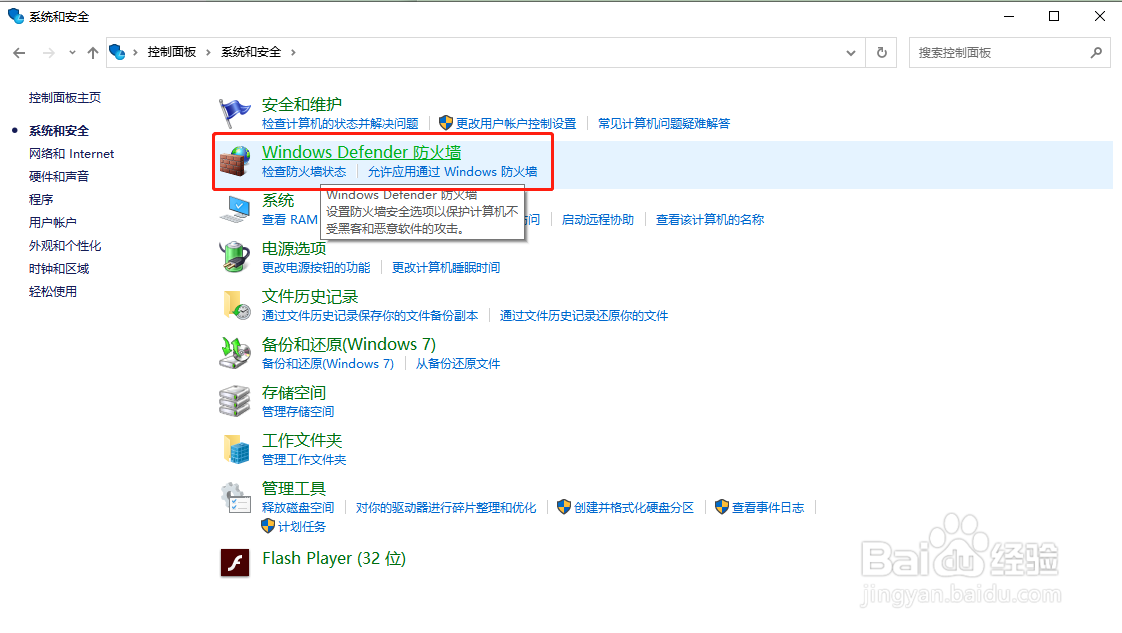1122x633 pixels.
Task: Expand chevron before 控制面板 breadcrumb
Action: [135, 52]
